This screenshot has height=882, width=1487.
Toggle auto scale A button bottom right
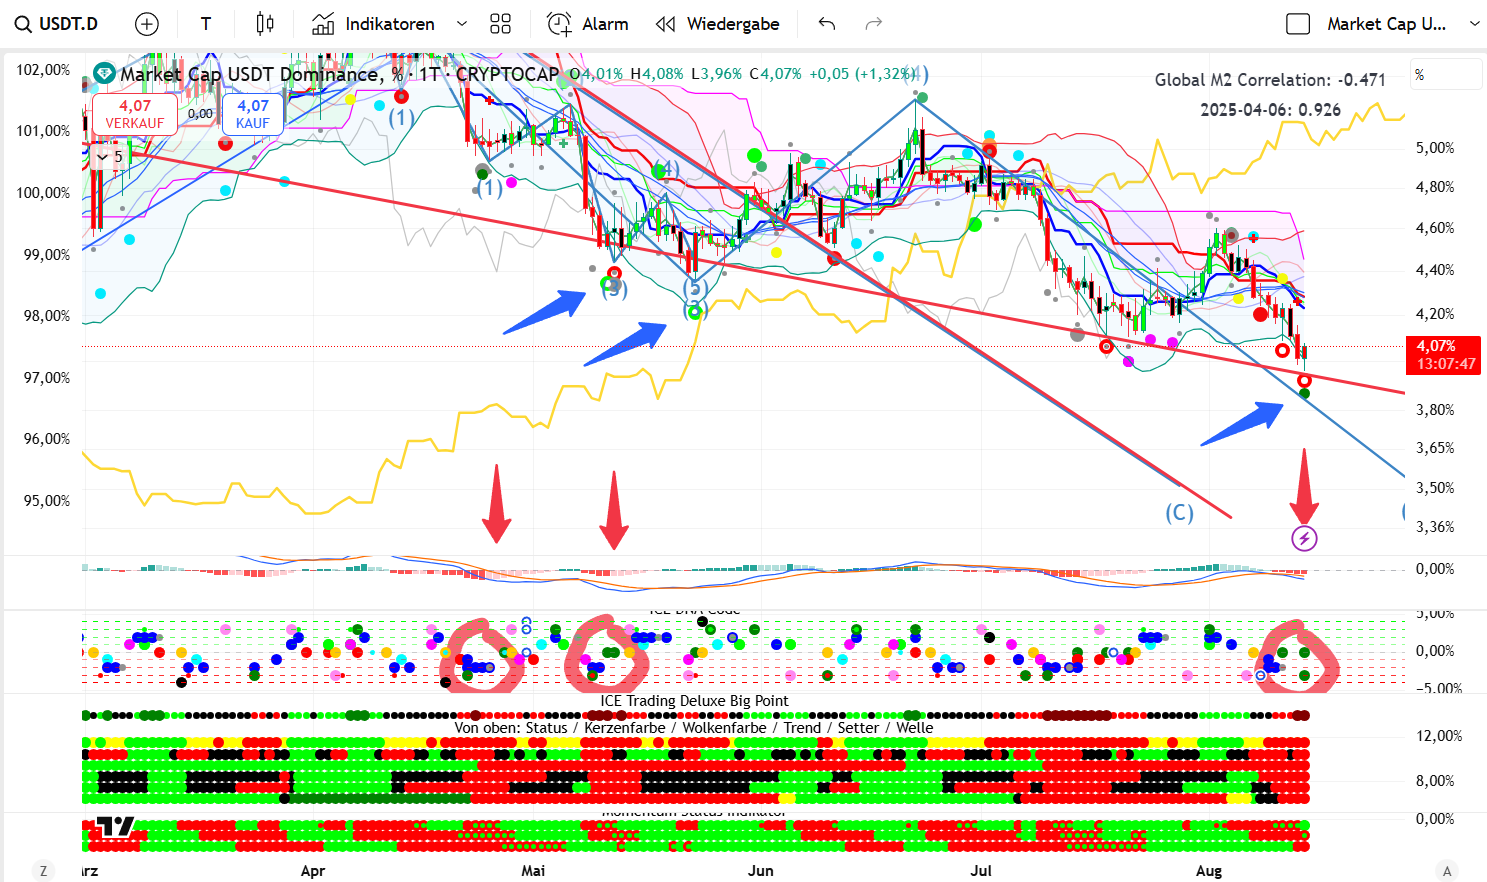1446,871
